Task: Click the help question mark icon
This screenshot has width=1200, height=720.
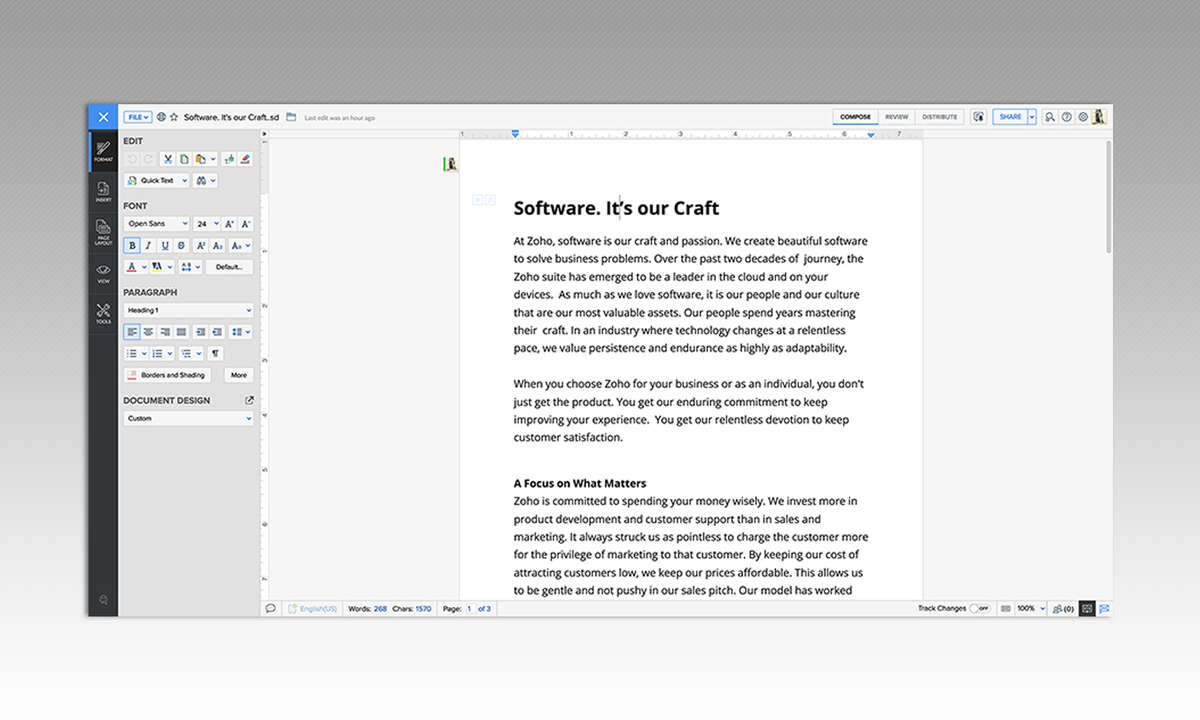Action: [1066, 117]
